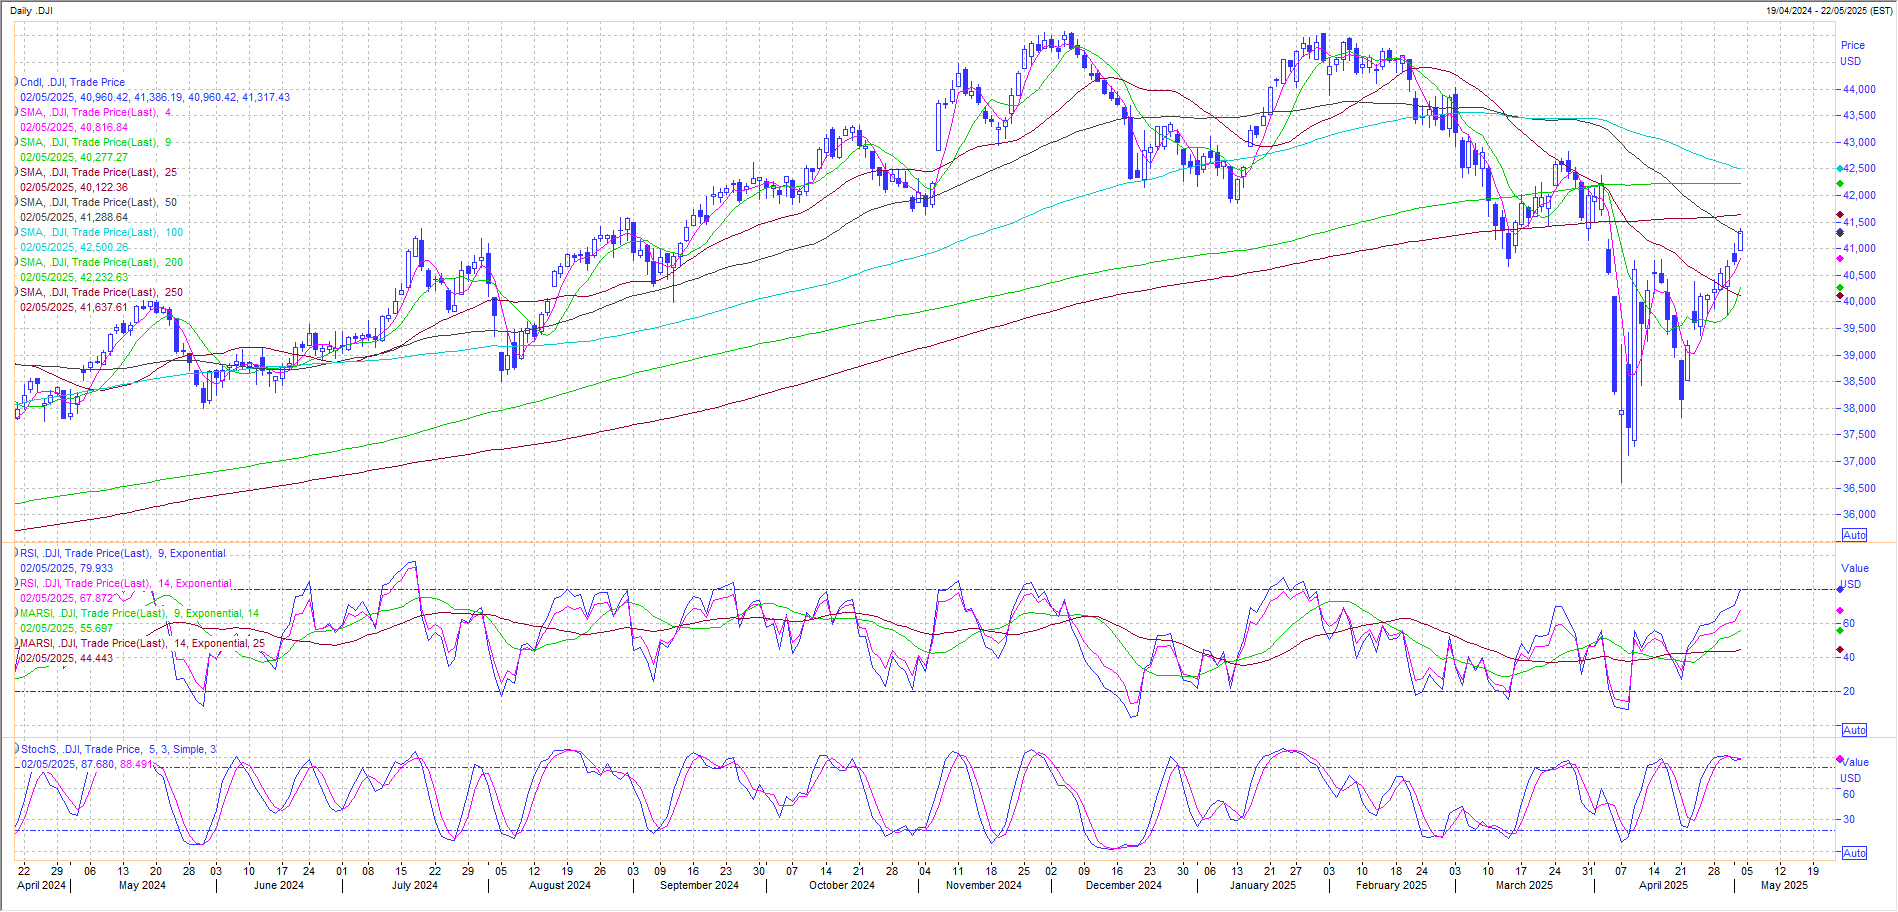
Task: Click the 'June 2024' label on time axis
Action: pyautogui.click(x=278, y=885)
